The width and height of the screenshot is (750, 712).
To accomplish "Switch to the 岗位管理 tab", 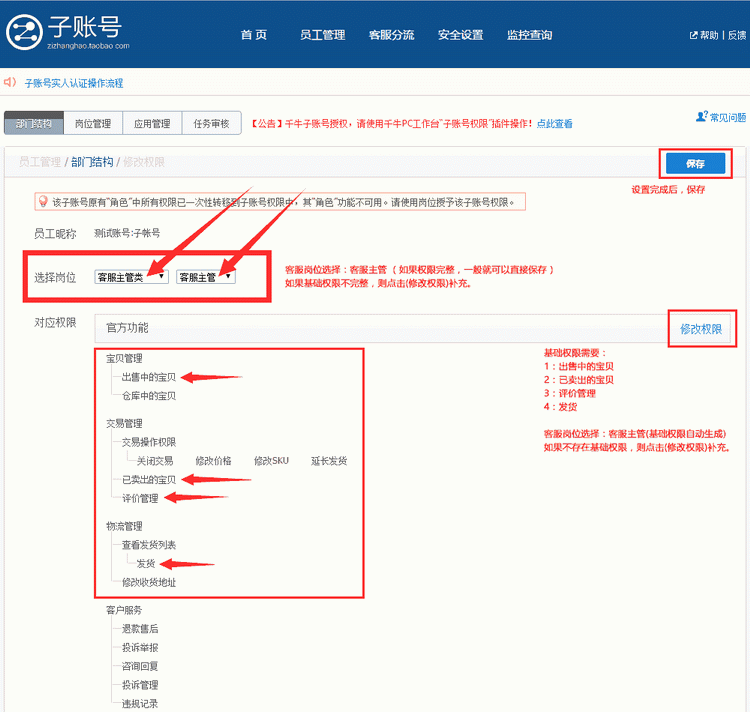I will (93, 123).
